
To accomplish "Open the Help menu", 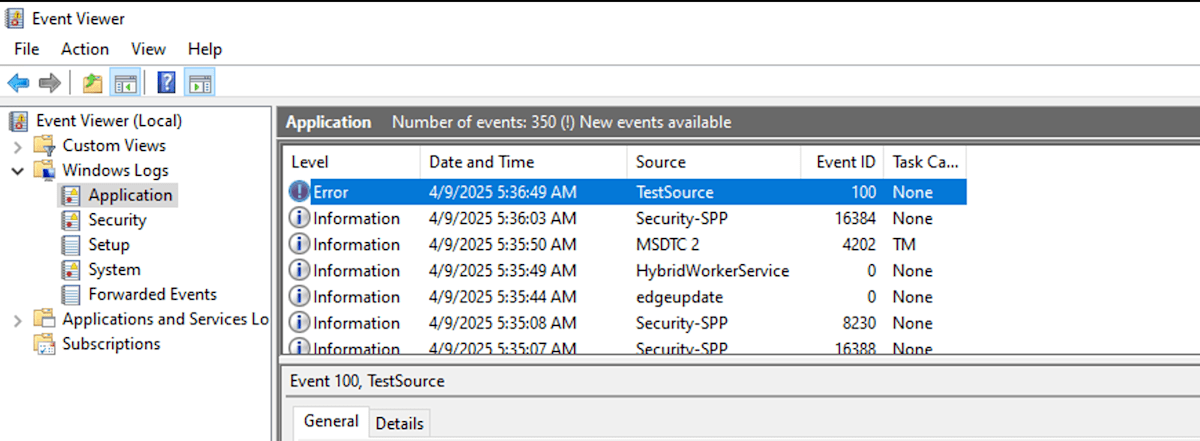I will click(x=205, y=49).
